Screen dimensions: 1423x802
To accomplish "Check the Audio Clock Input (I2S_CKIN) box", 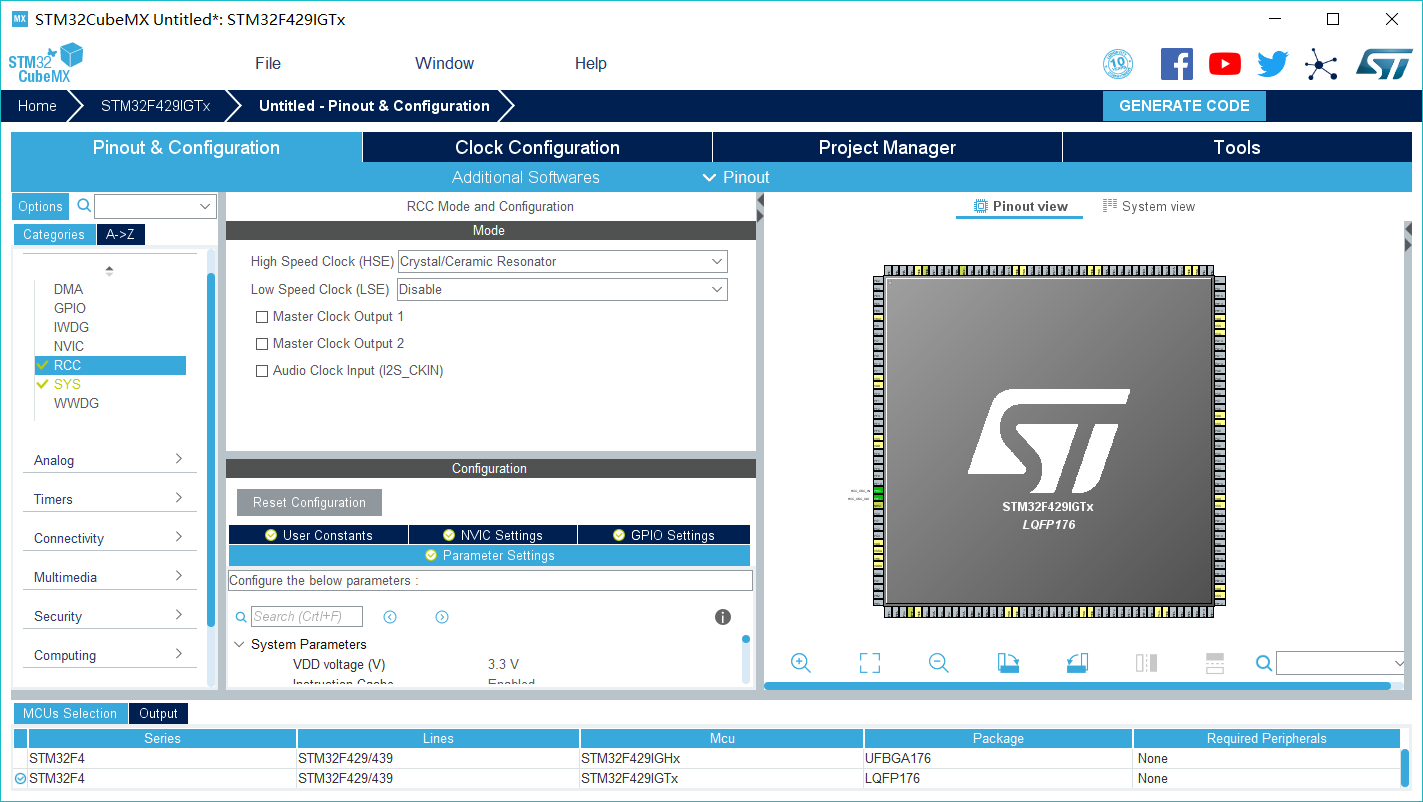I will tap(262, 370).
